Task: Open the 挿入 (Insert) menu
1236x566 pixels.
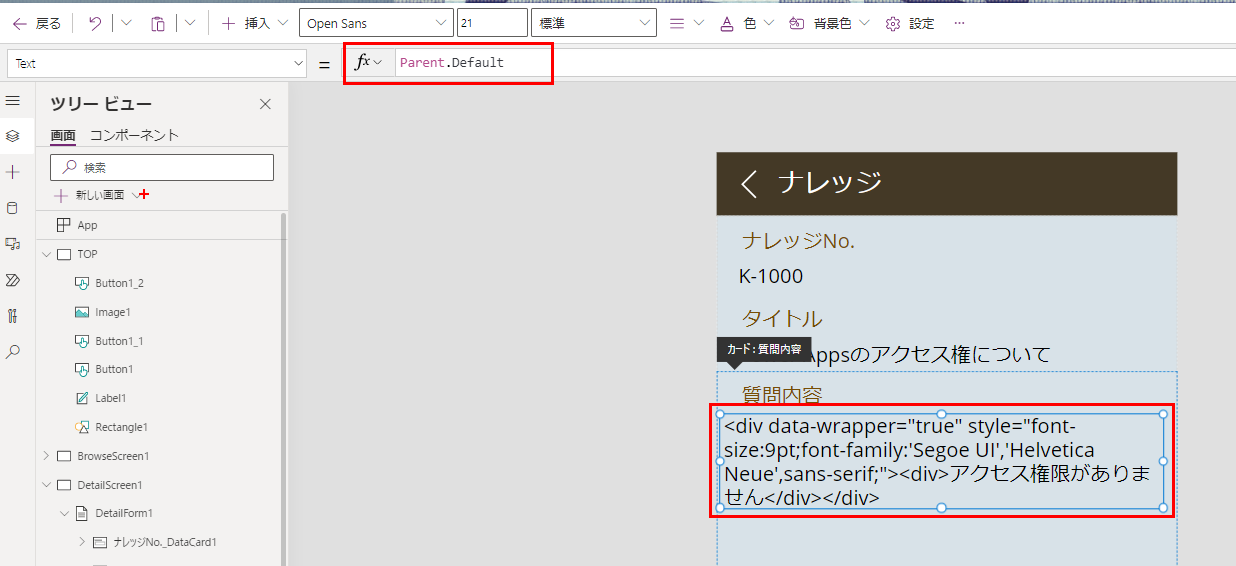Action: (255, 23)
